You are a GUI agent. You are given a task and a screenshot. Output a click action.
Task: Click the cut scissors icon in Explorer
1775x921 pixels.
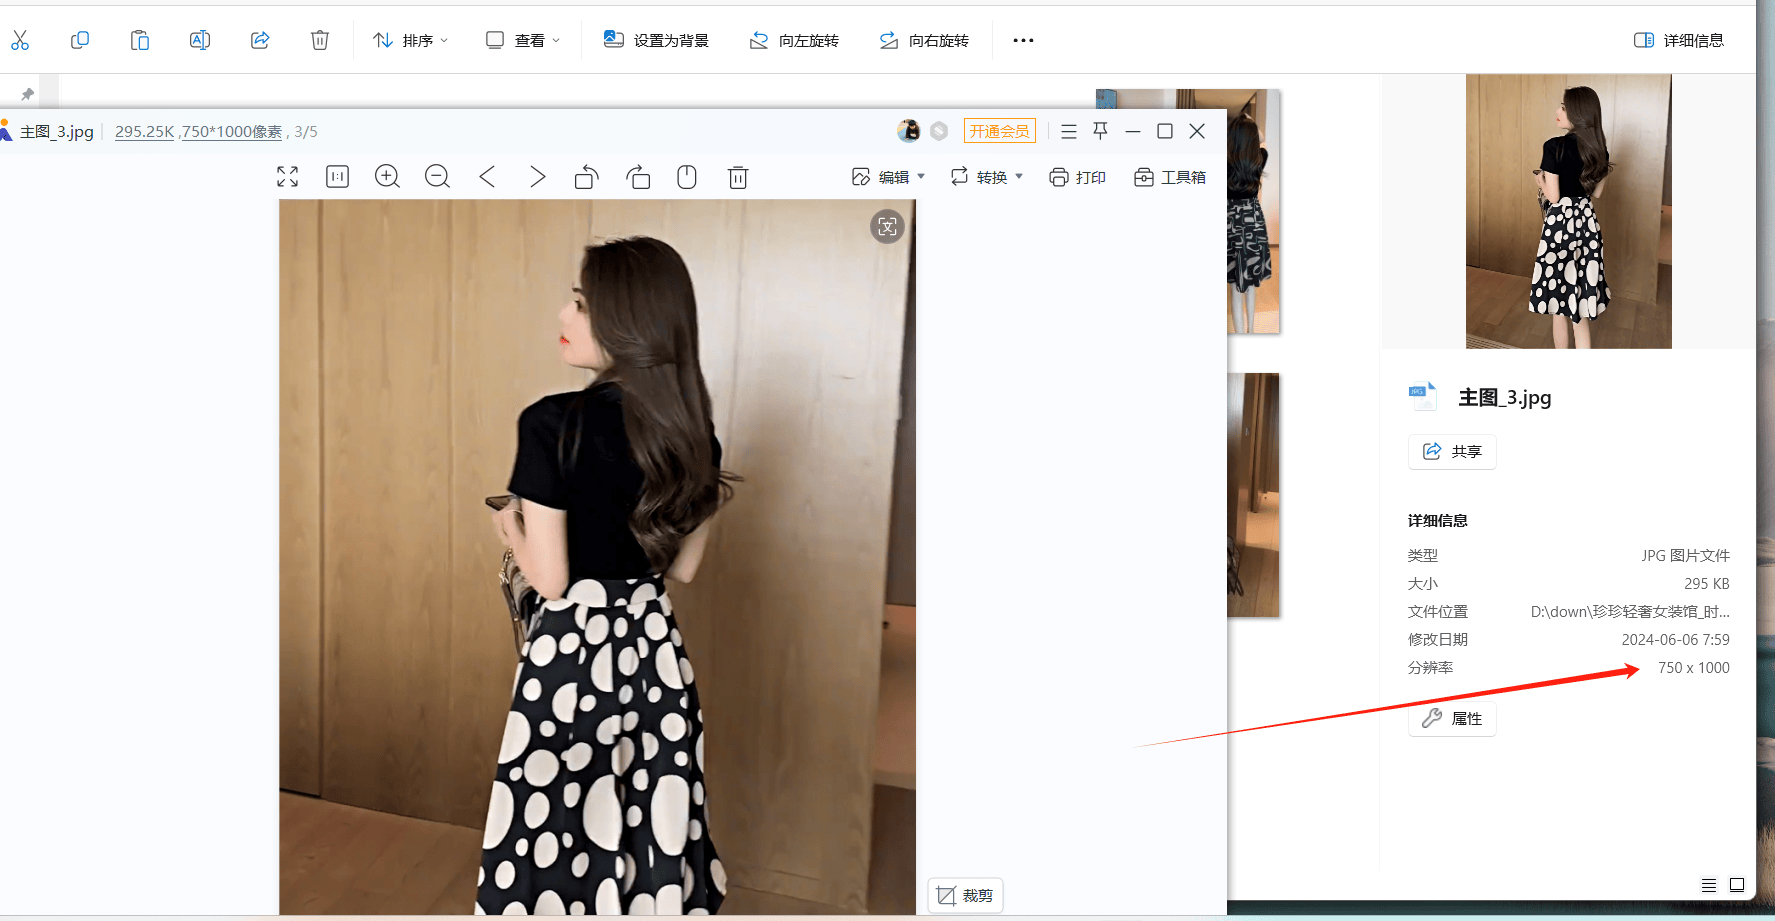click(x=20, y=40)
